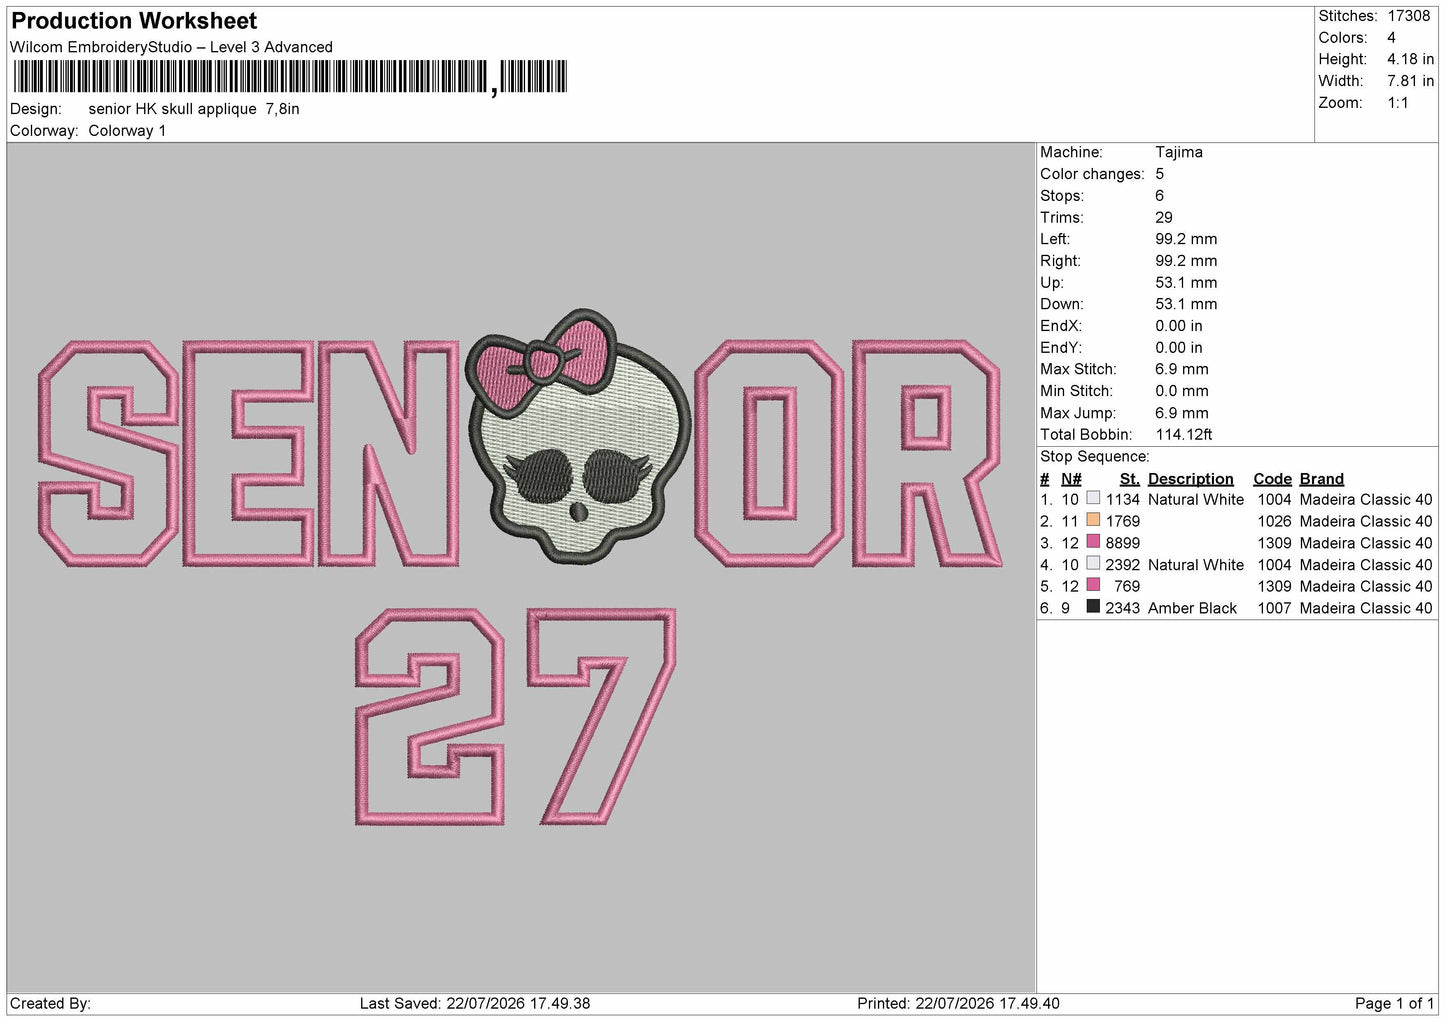The width and height of the screenshot is (1445, 1021).
Task: Click 'Natural White' in stop row 4
Action: click(x=1196, y=565)
